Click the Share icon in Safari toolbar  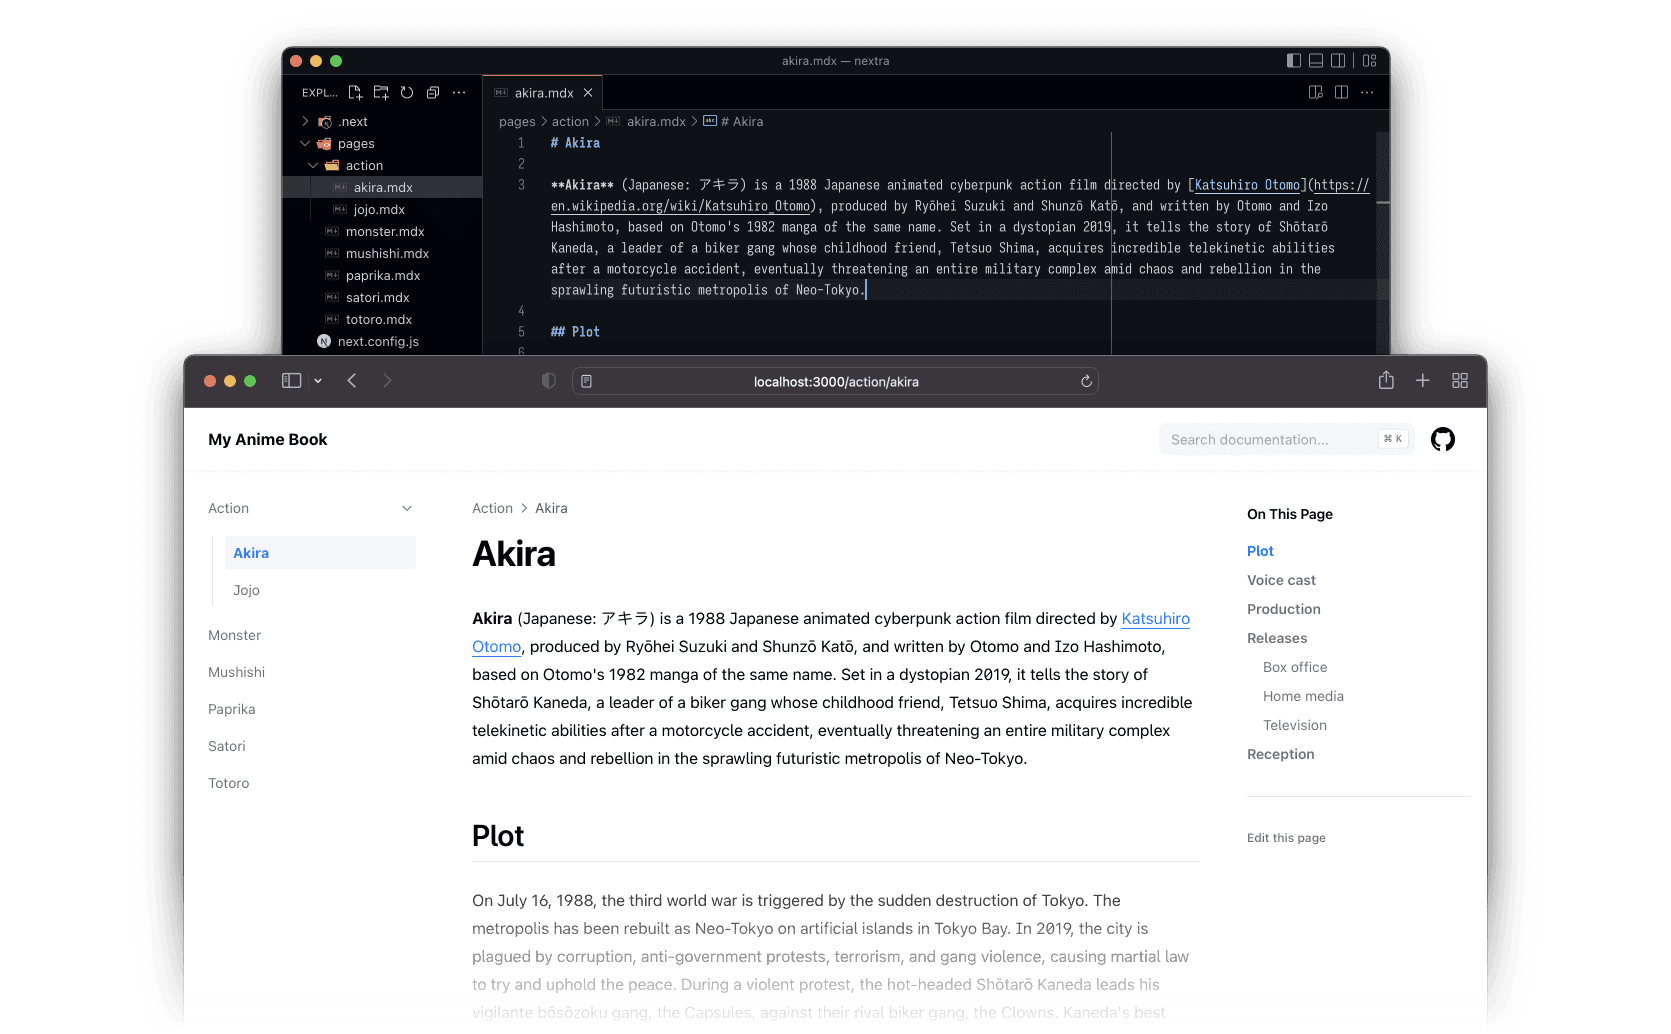point(1386,381)
